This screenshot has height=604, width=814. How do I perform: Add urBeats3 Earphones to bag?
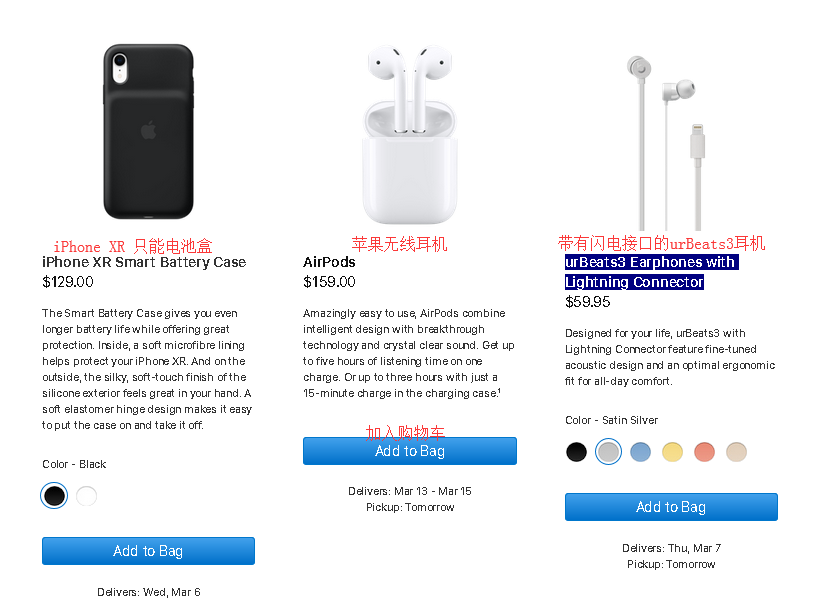coord(671,507)
